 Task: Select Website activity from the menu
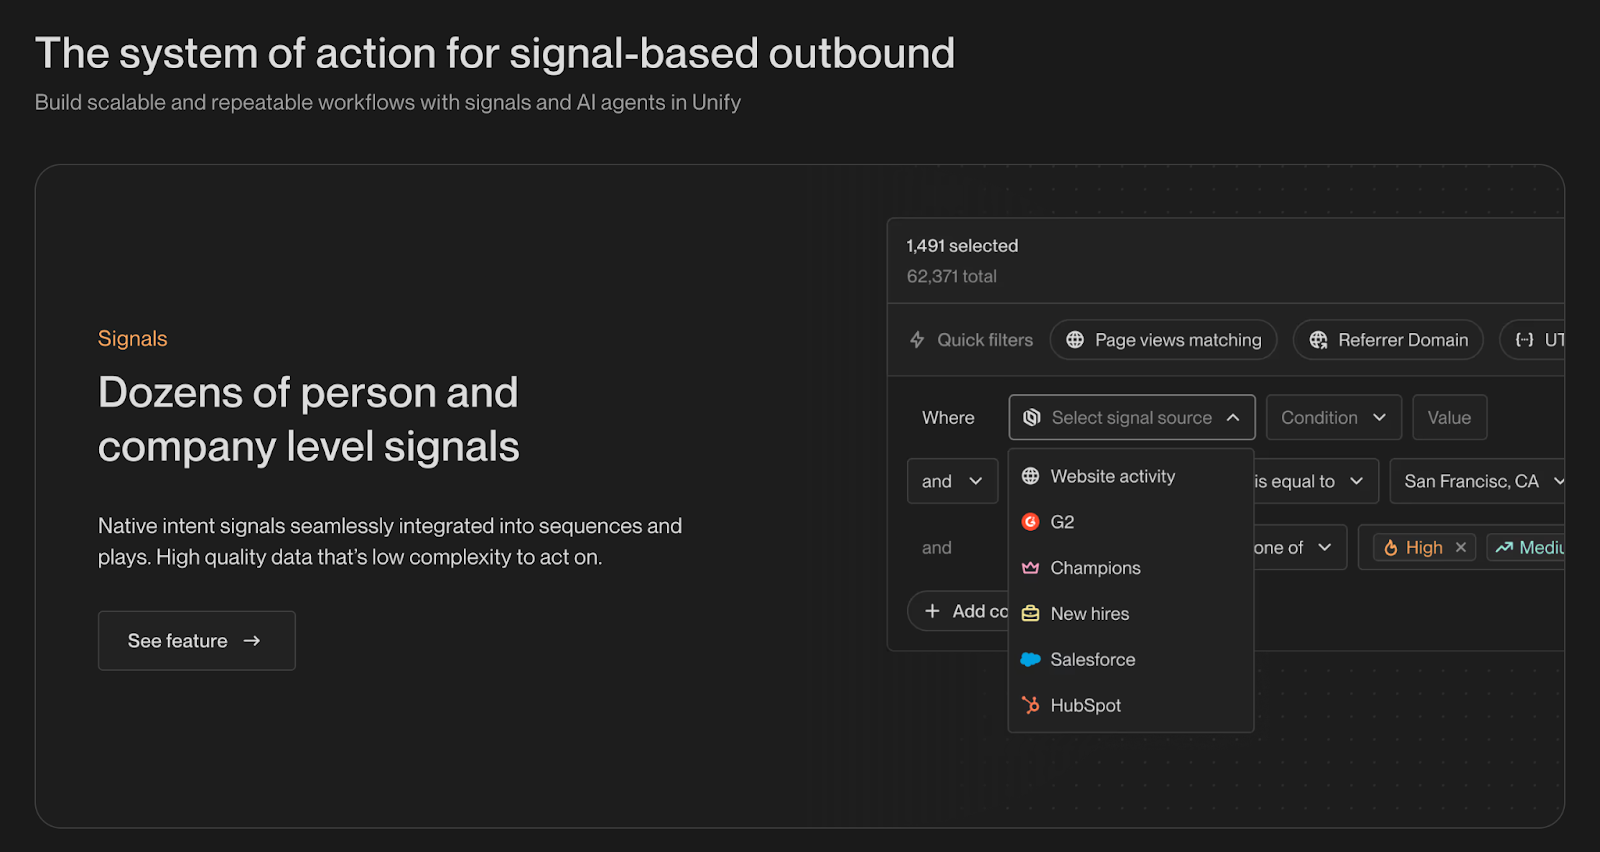pos(1112,476)
